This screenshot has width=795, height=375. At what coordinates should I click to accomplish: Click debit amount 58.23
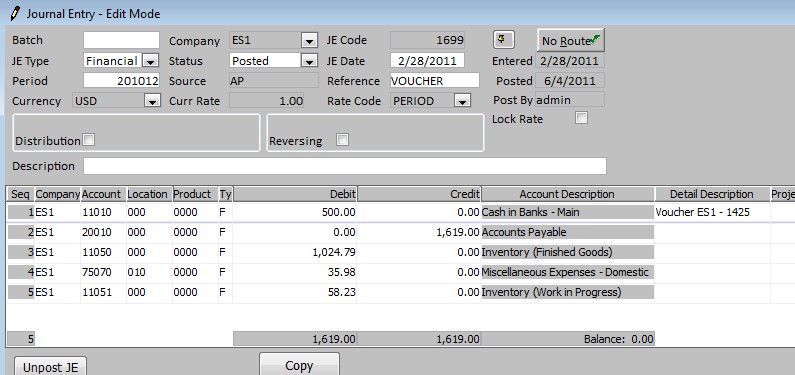pyautogui.click(x=295, y=292)
